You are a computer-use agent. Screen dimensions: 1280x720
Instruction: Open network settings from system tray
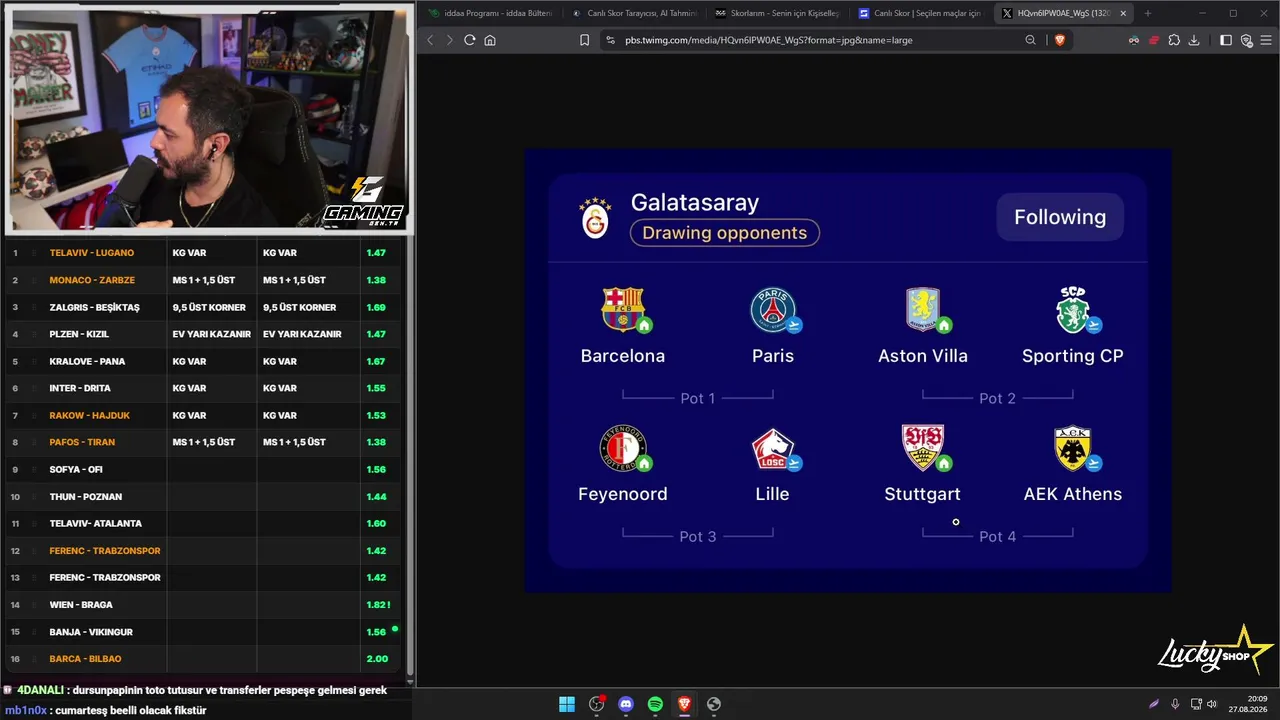pos(1195,704)
